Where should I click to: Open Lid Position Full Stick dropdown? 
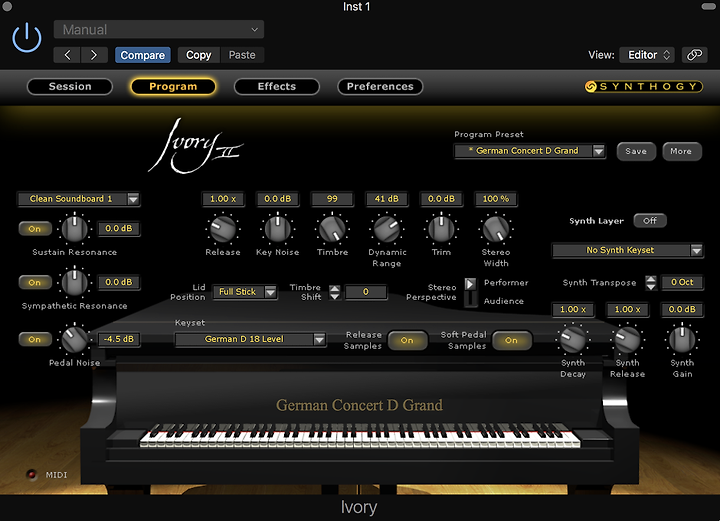point(245,291)
